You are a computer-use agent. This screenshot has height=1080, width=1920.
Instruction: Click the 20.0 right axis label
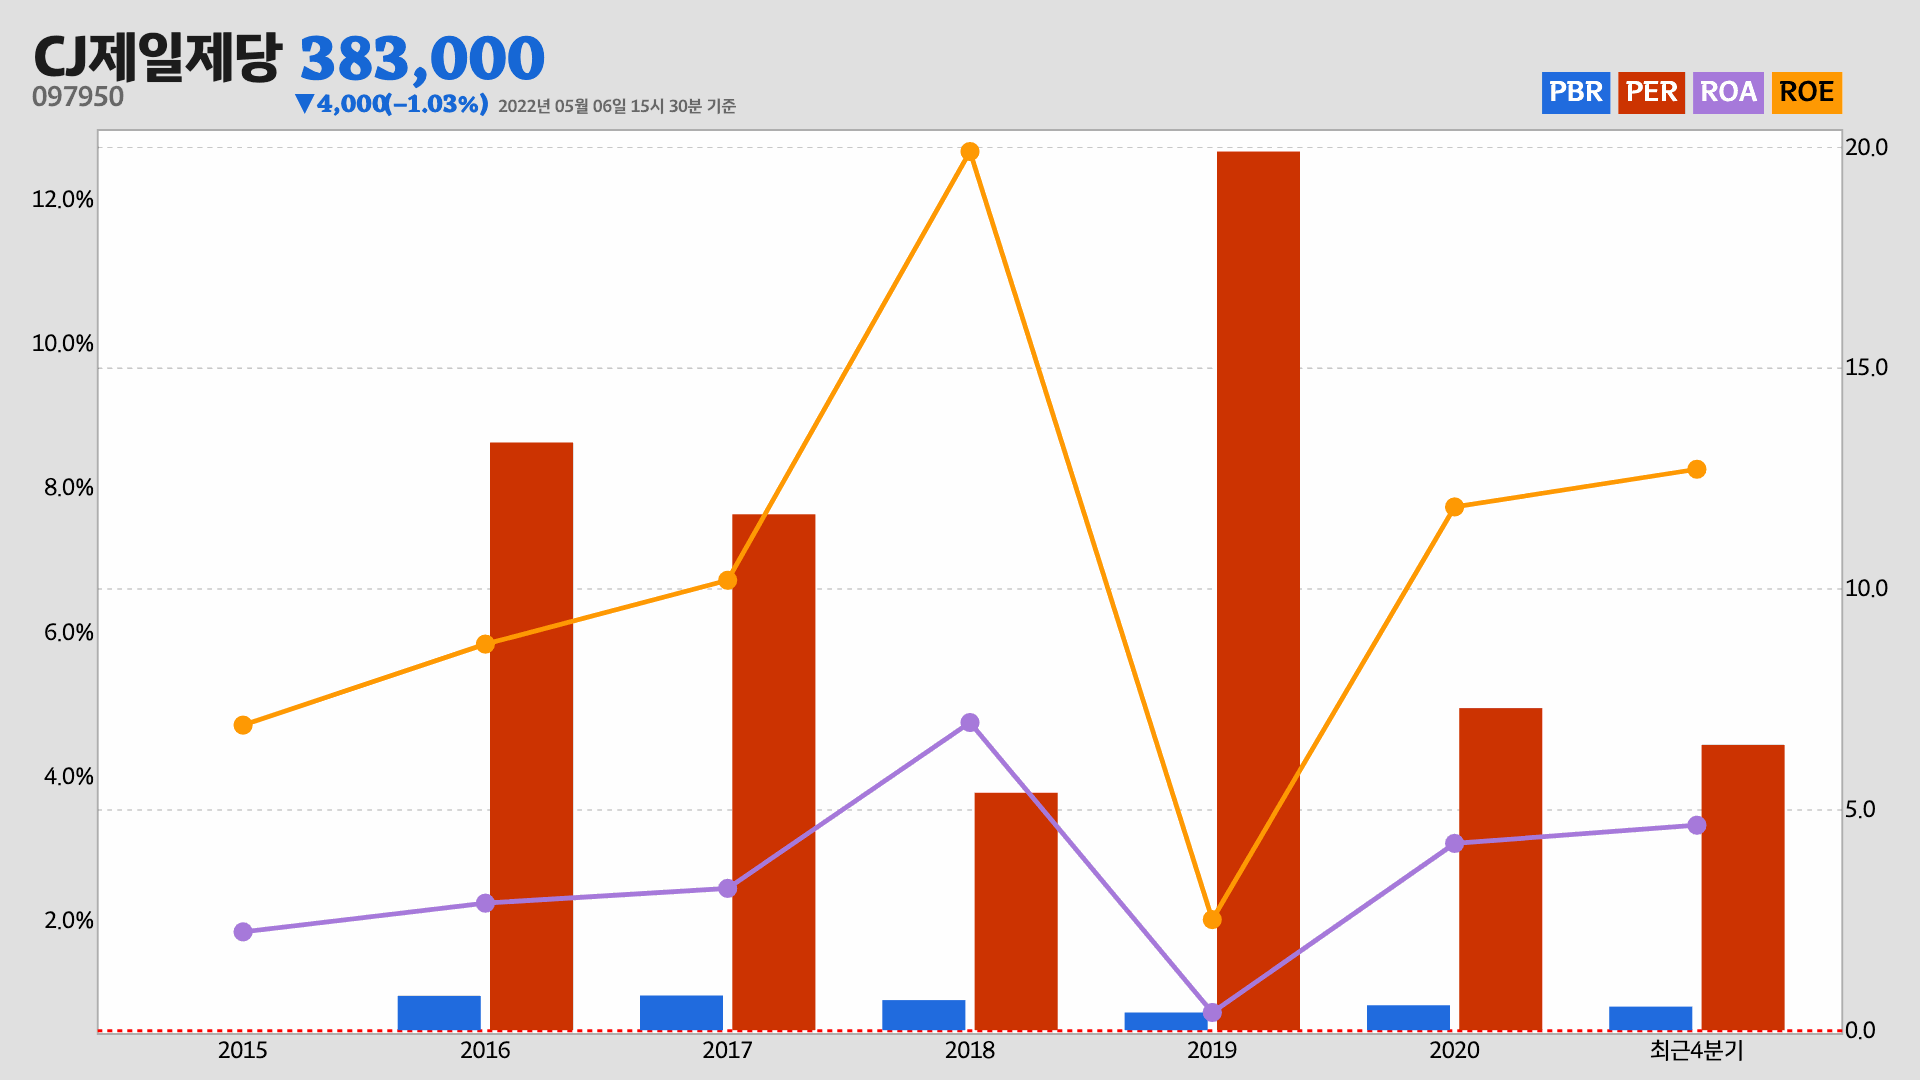(x=1866, y=147)
